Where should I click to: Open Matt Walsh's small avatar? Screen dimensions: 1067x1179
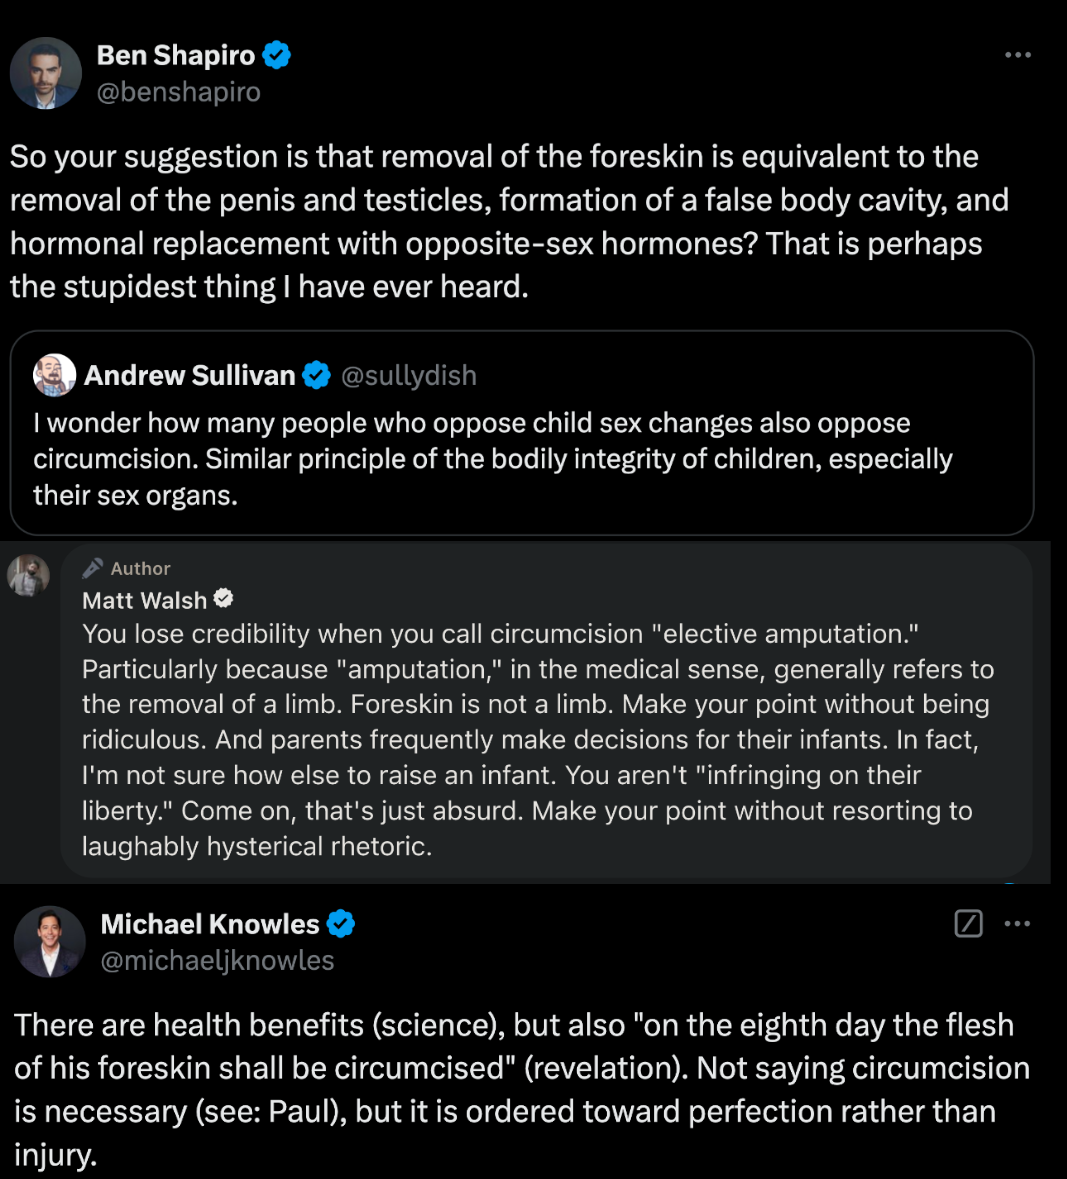29,576
